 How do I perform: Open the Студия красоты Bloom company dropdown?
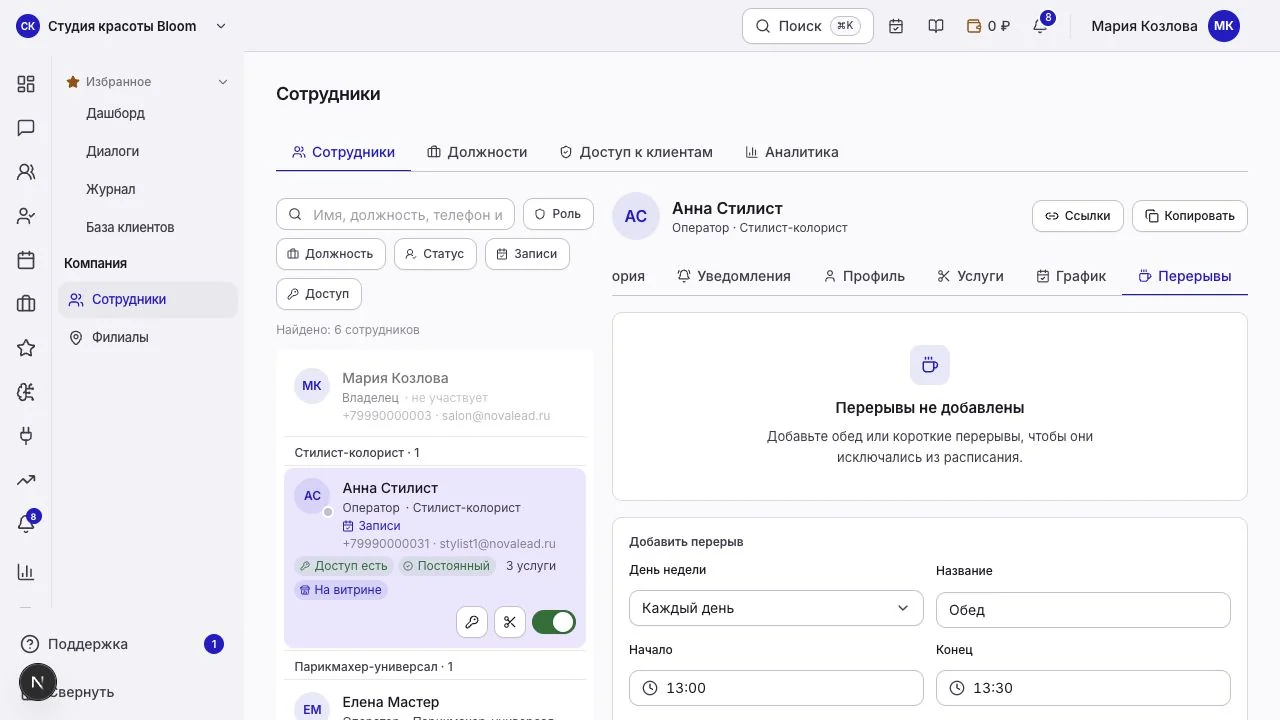coord(122,26)
